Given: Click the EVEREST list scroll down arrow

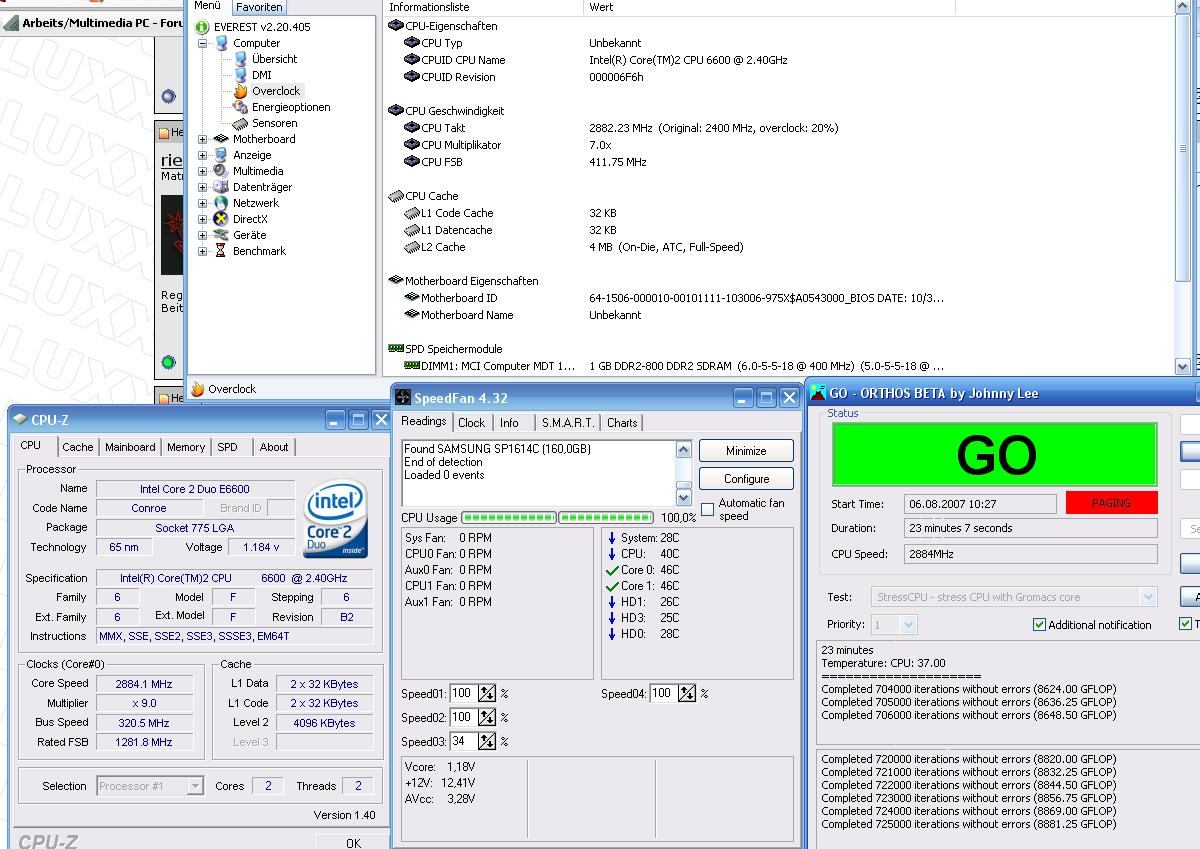Looking at the screenshot, I should click(1182, 367).
